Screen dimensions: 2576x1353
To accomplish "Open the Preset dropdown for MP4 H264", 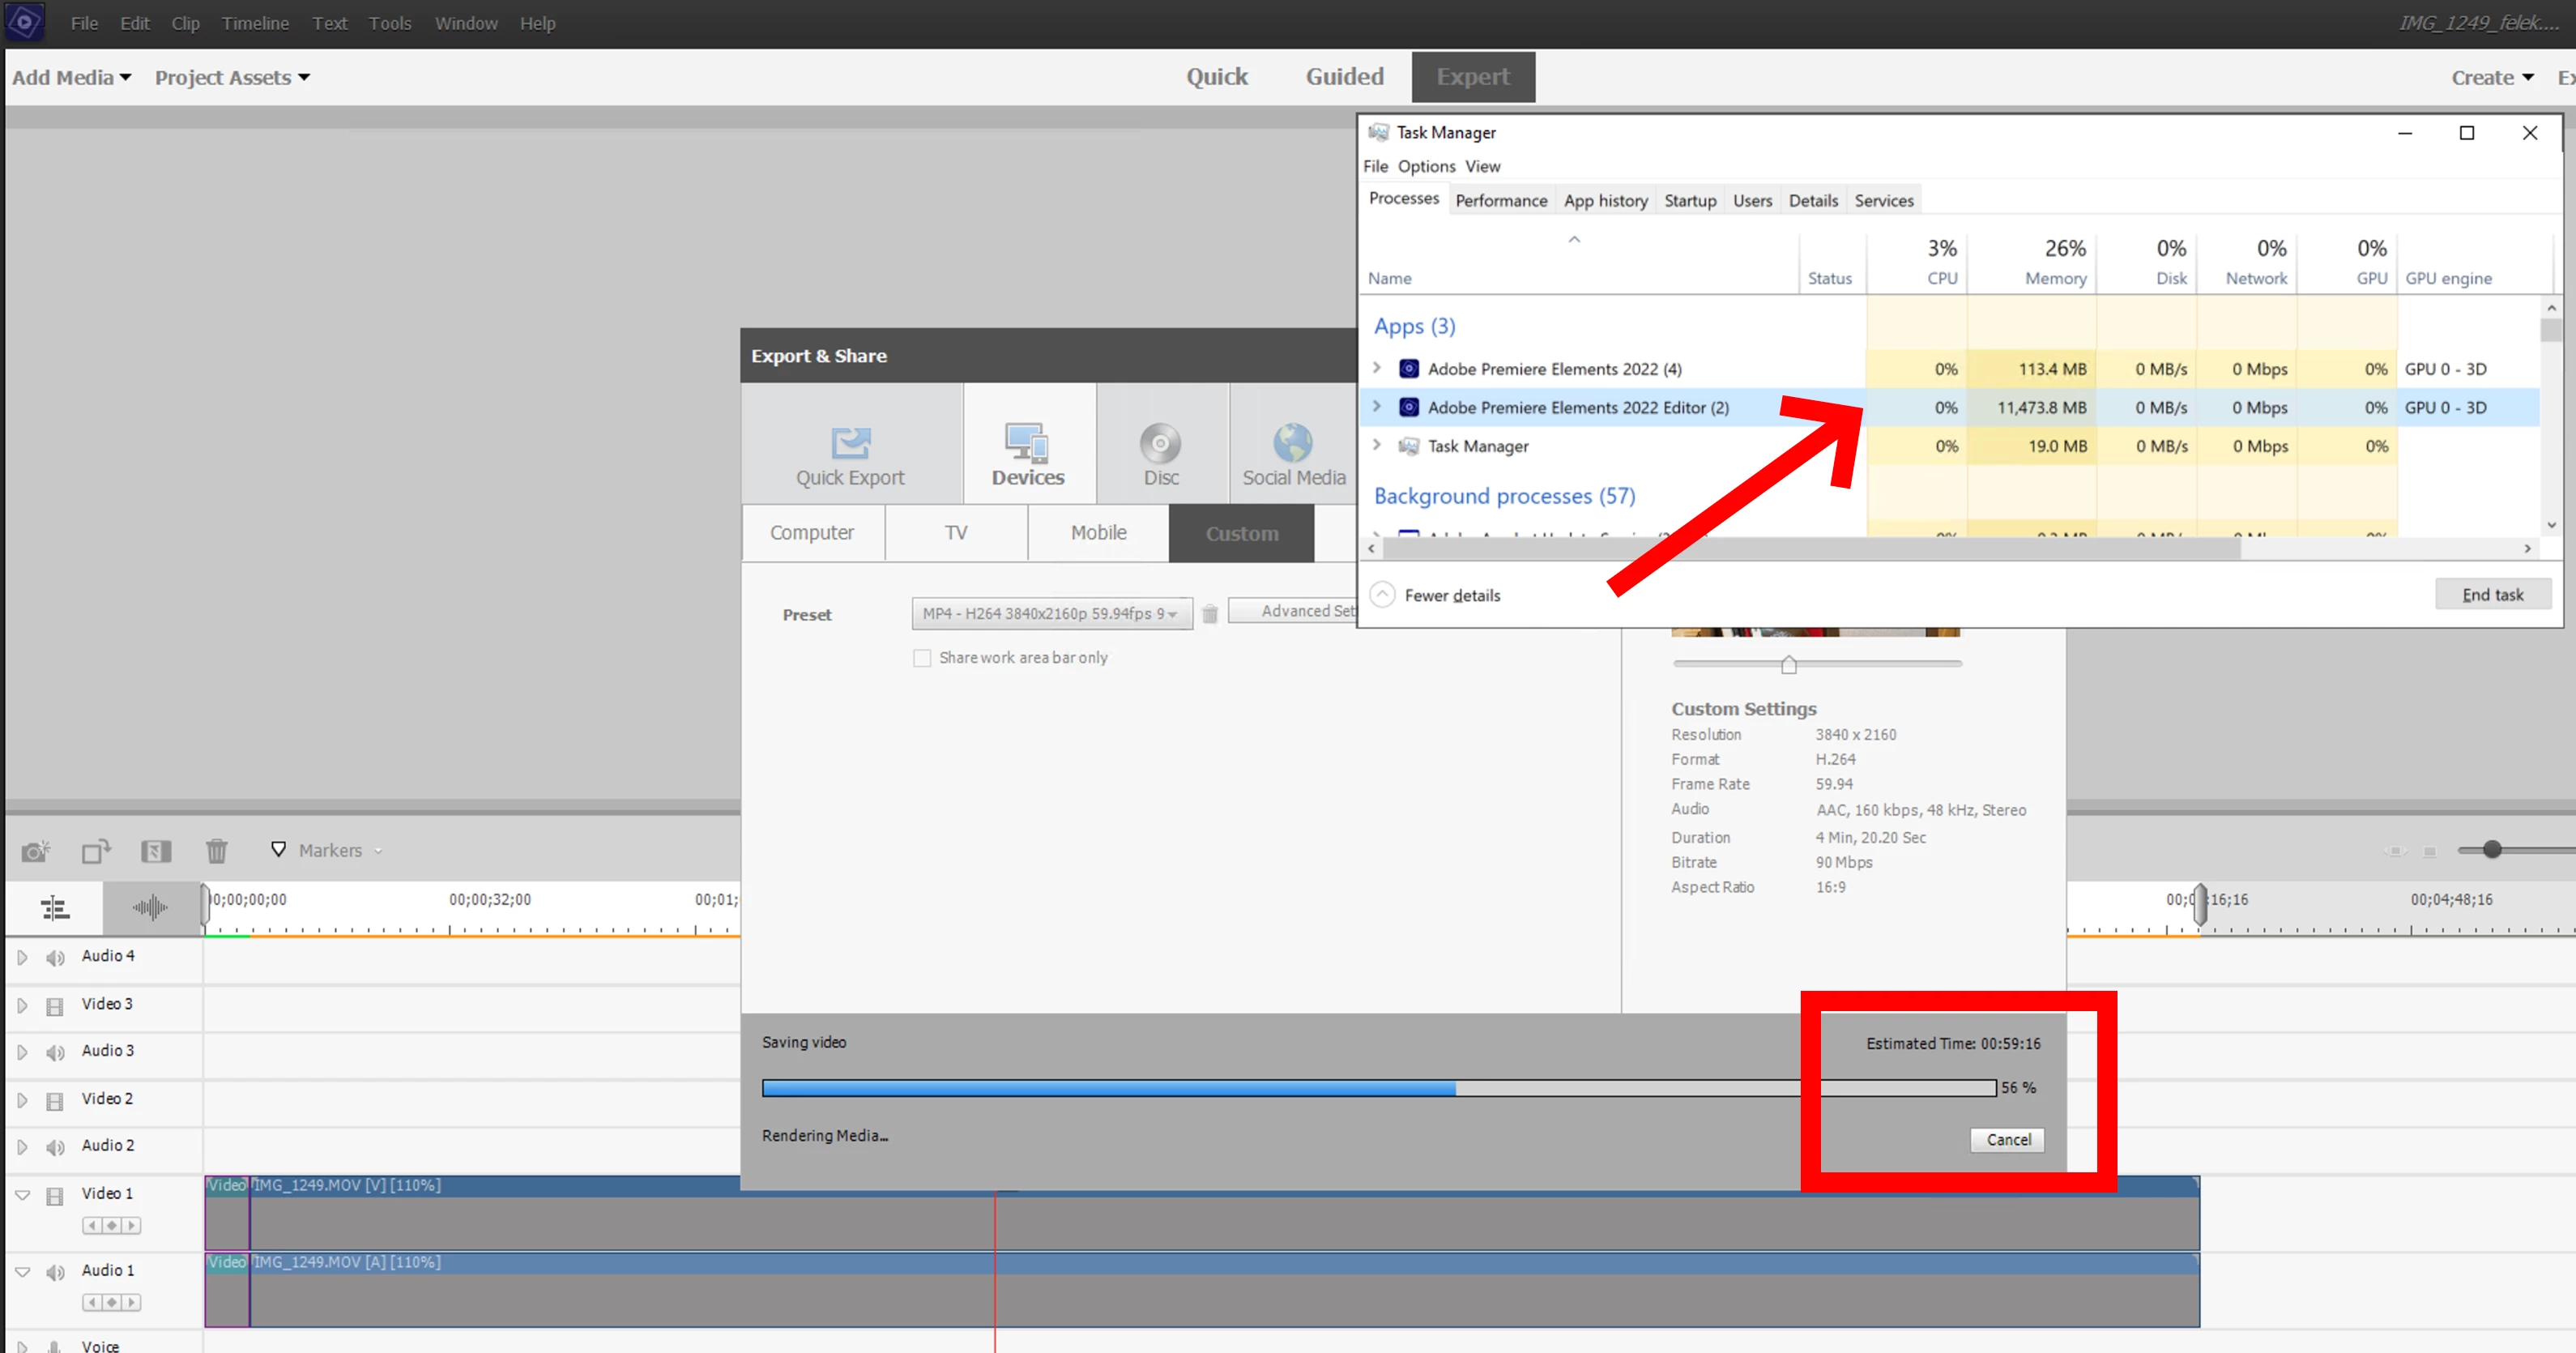I will (1051, 613).
